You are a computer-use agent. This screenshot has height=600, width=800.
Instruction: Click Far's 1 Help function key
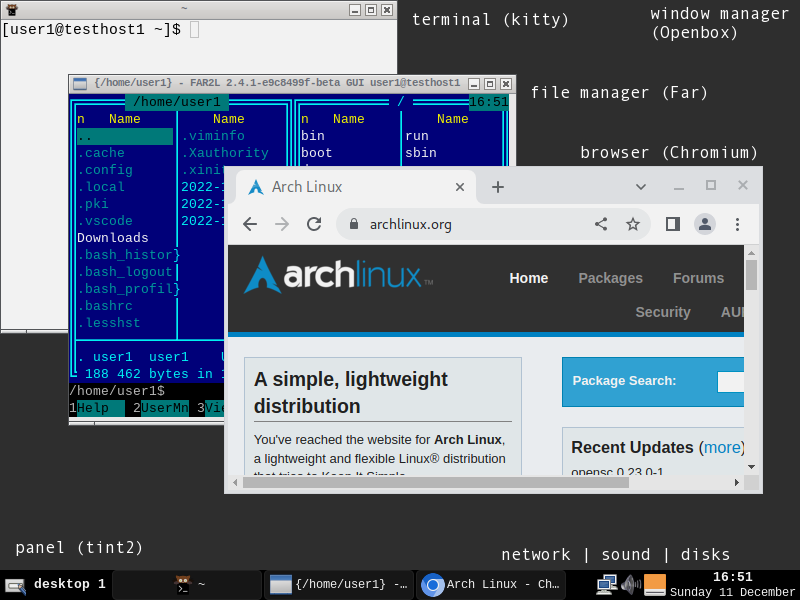(97, 408)
